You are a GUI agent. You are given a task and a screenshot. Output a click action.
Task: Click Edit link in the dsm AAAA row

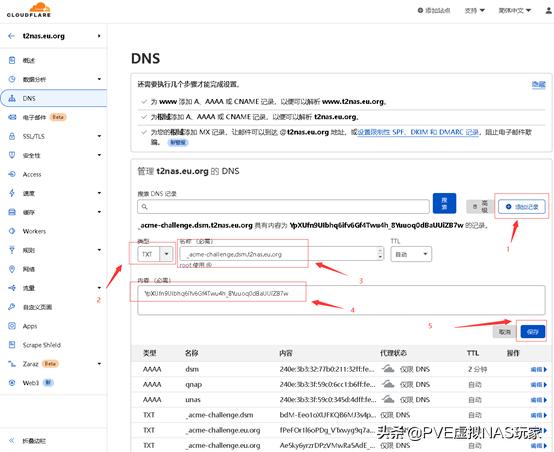[x=538, y=369]
